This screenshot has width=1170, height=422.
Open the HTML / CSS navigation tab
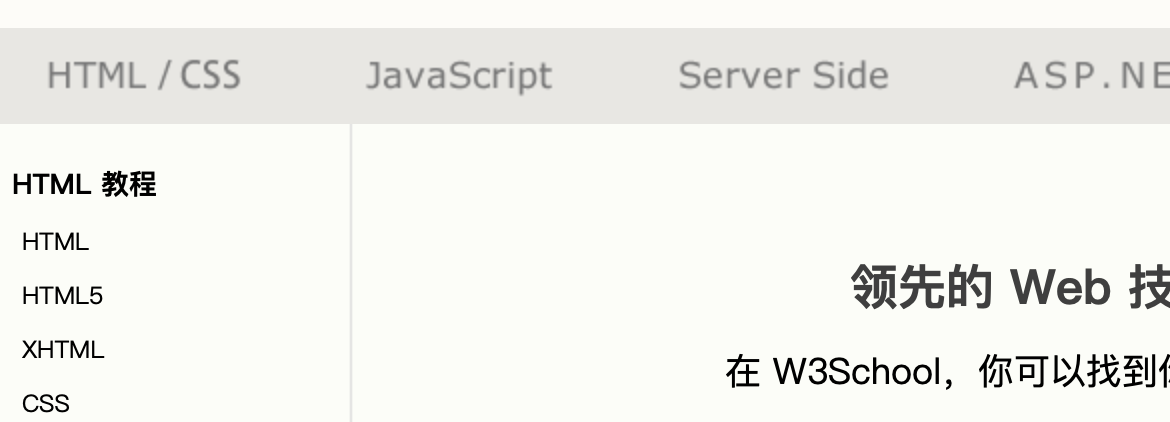(144, 76)
